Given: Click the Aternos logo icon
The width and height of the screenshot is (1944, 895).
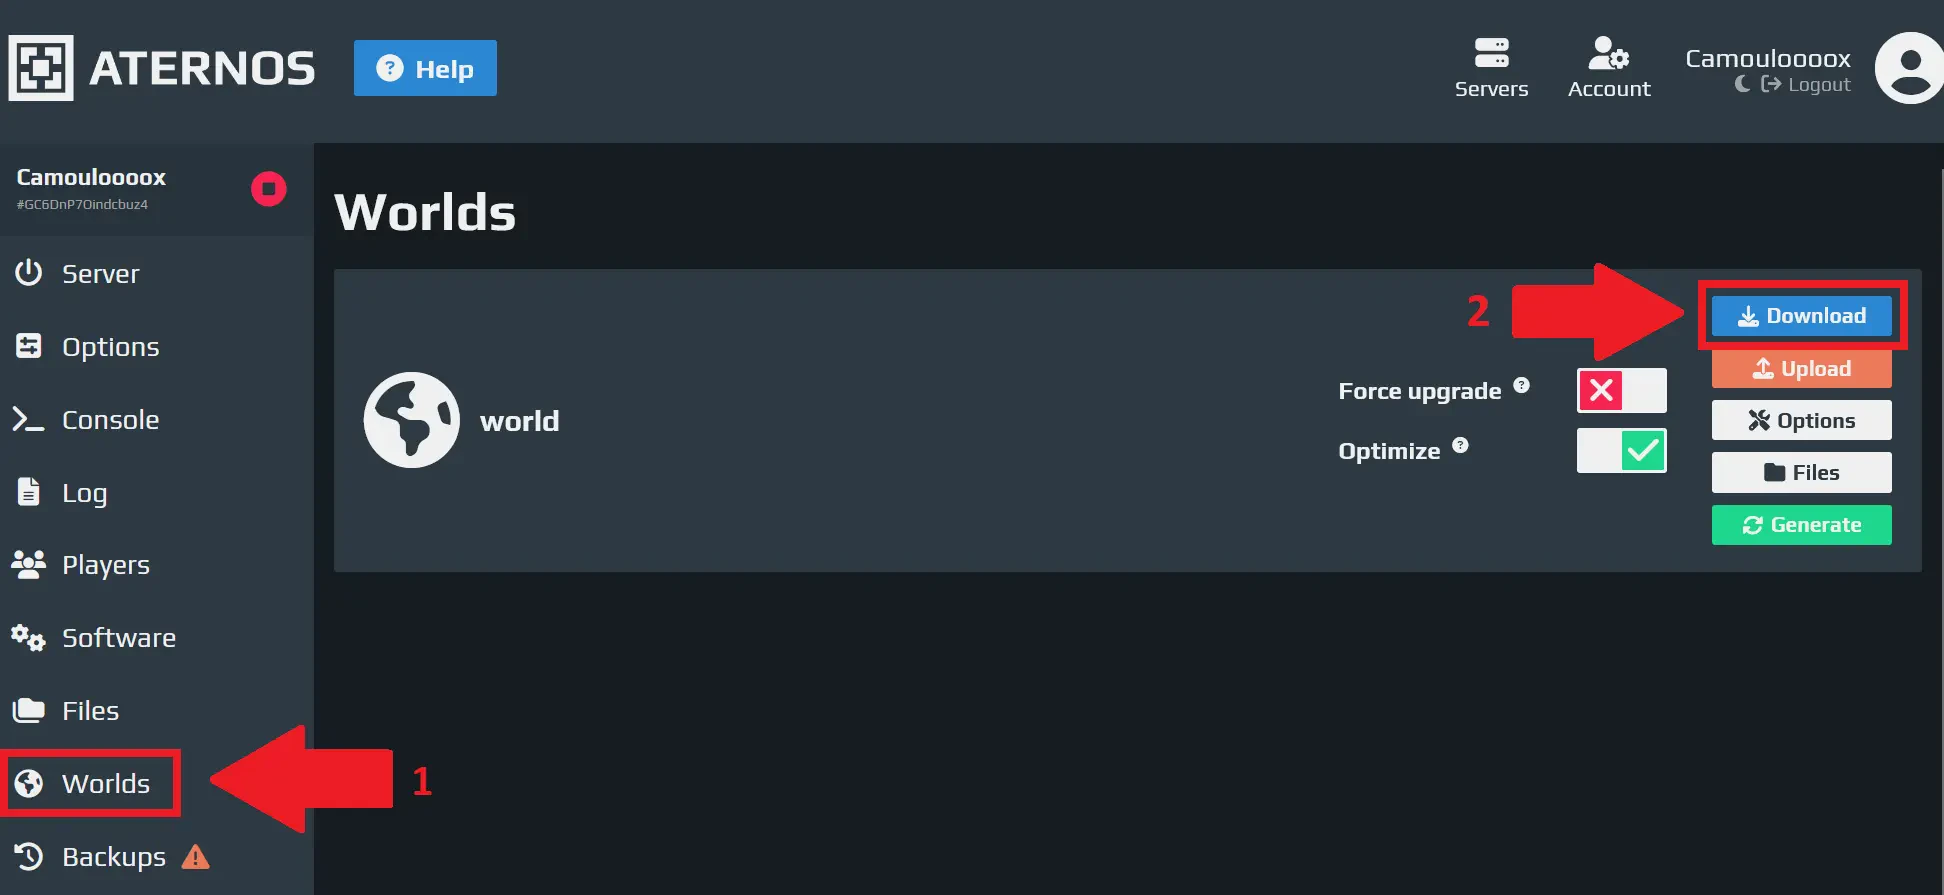Looking at the screenshot, I should pos(41,68).
